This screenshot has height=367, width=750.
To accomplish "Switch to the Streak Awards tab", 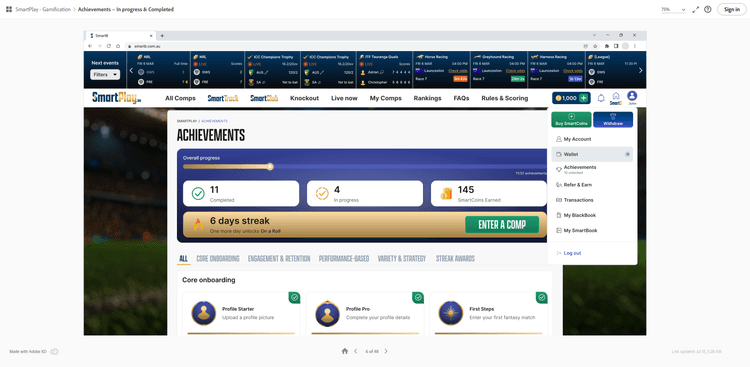I will point(455,259).
